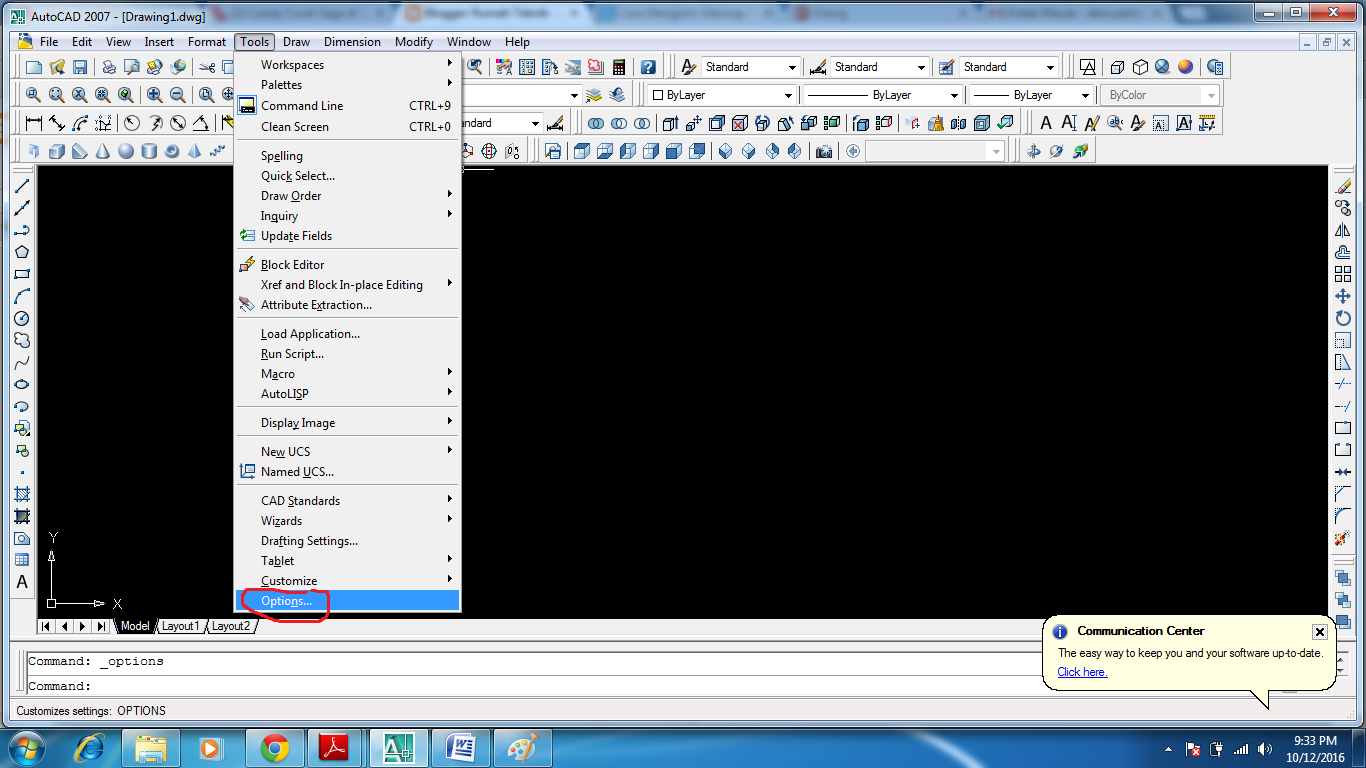1366x768 pixels.
Task: Select the Linear Dimension tool
Action: coord(34,123)
